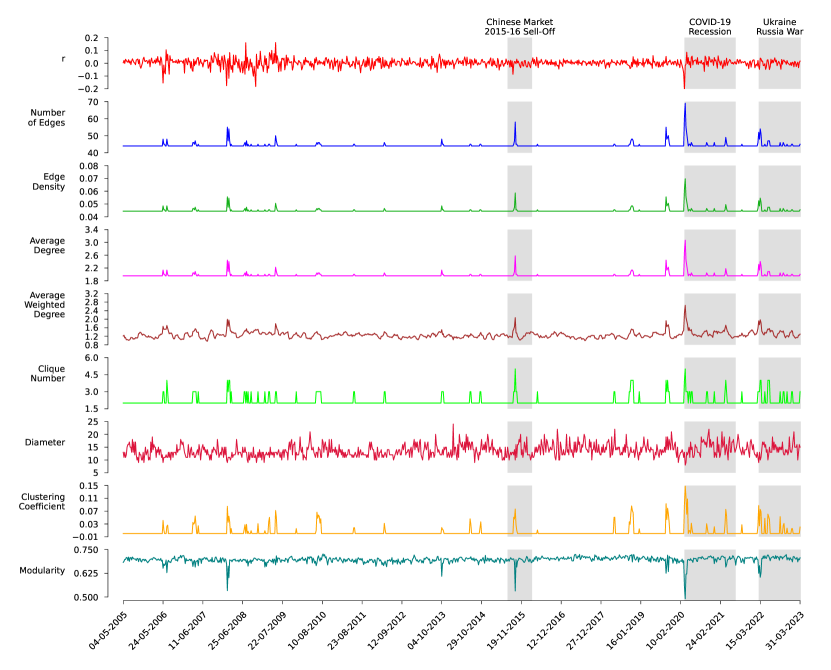The width and height of the screenshot is (831, 670).
Task: Click the 0.500 tick on Modularity axis
Action: pos(87,597)
